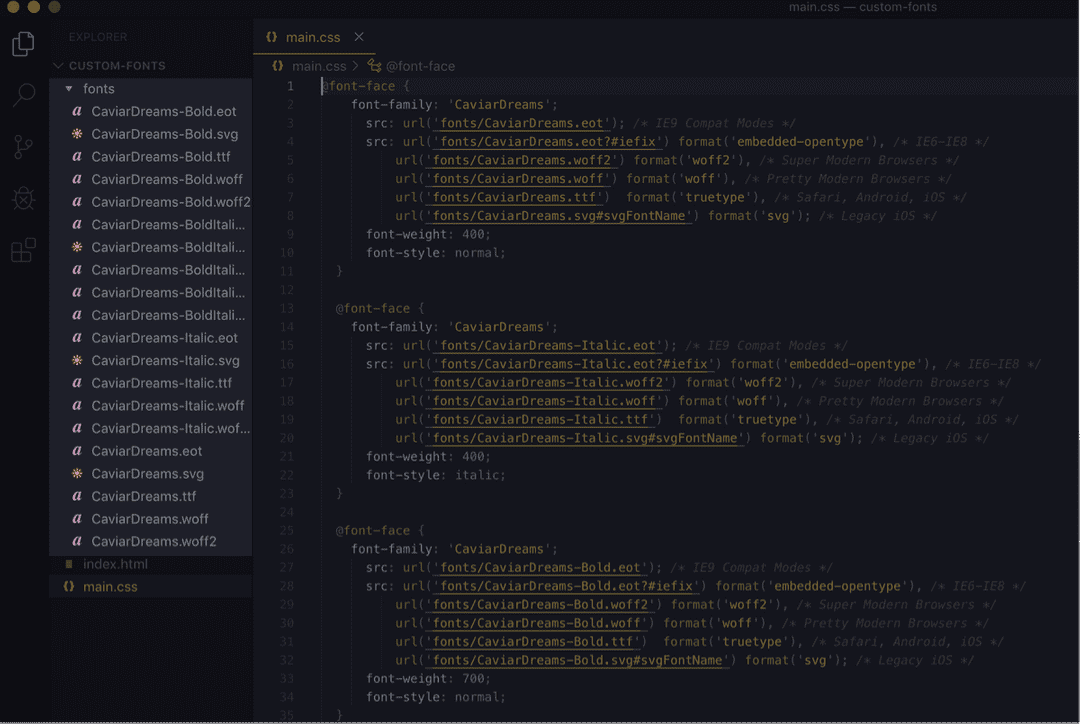Click the @font-face symbol icon in the breadcrumb
The image size is (1080, 724).
(x=373, y=65)
